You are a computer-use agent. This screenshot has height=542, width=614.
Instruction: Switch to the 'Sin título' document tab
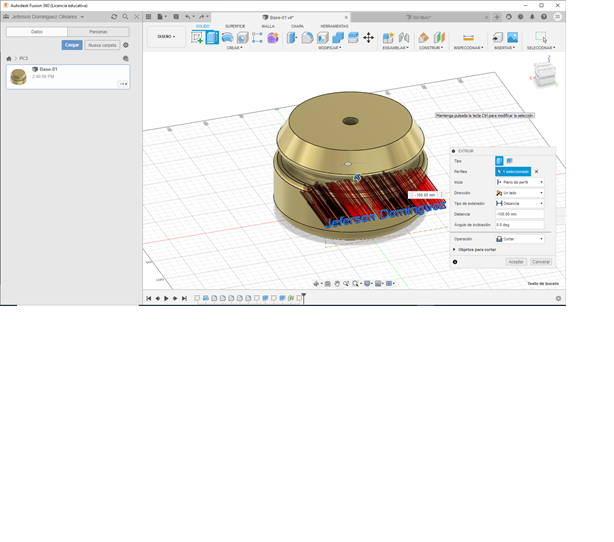tap(419, 17)
